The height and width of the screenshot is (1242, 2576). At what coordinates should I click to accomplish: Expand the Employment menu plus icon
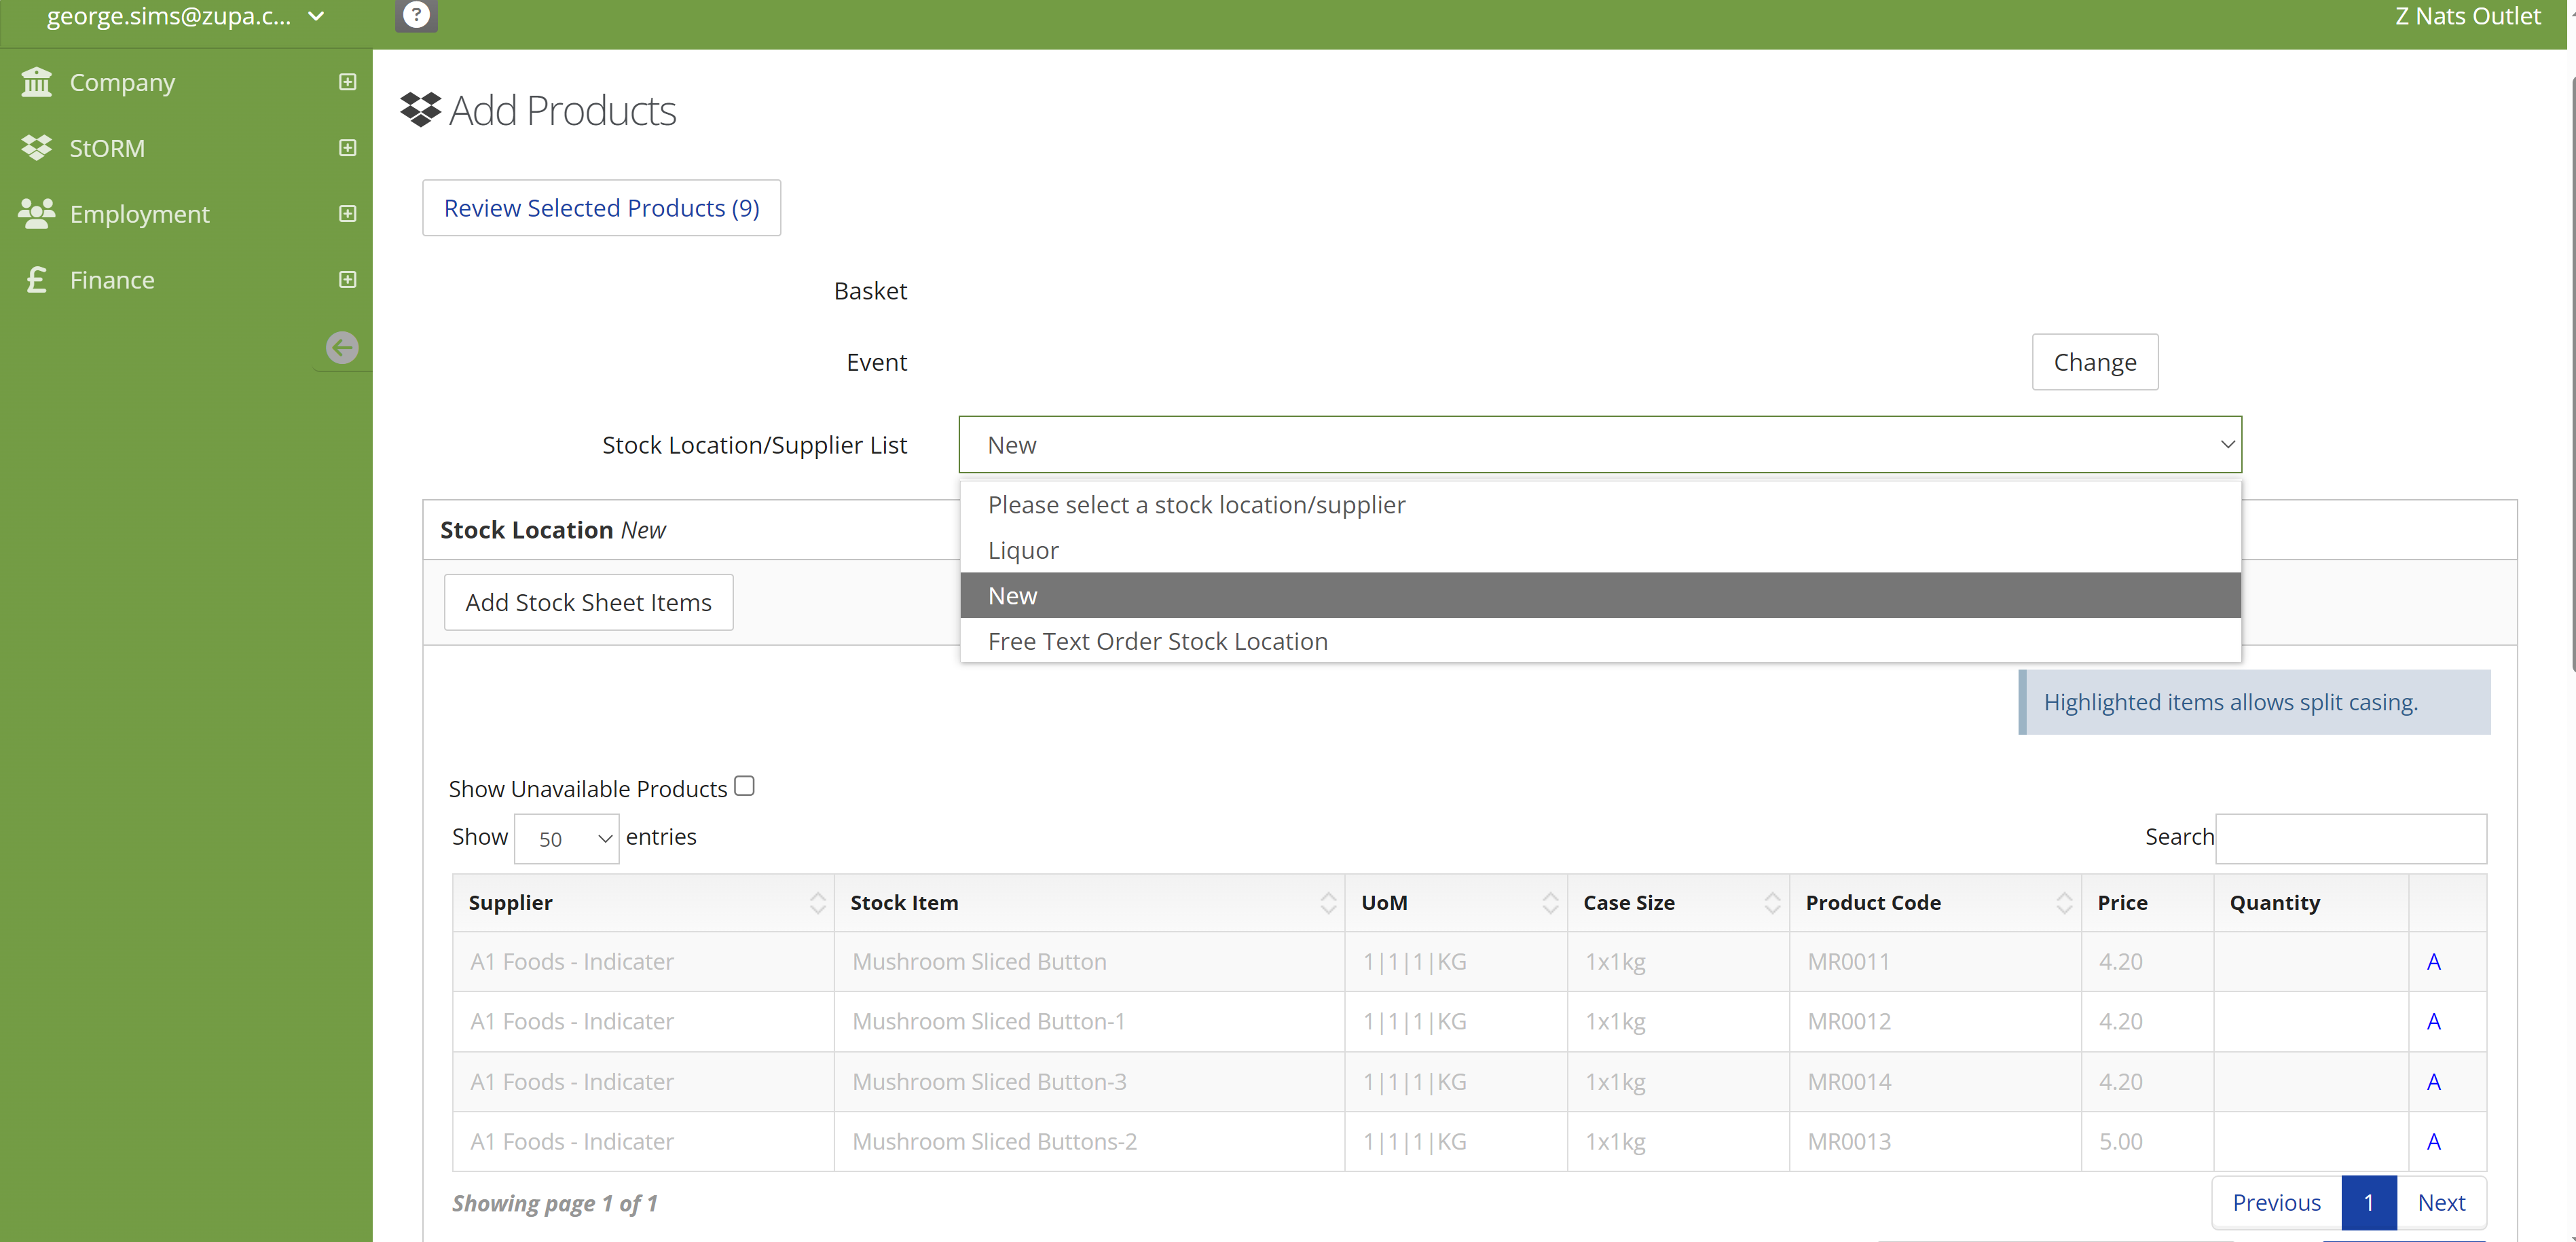(x=347, y=214)
